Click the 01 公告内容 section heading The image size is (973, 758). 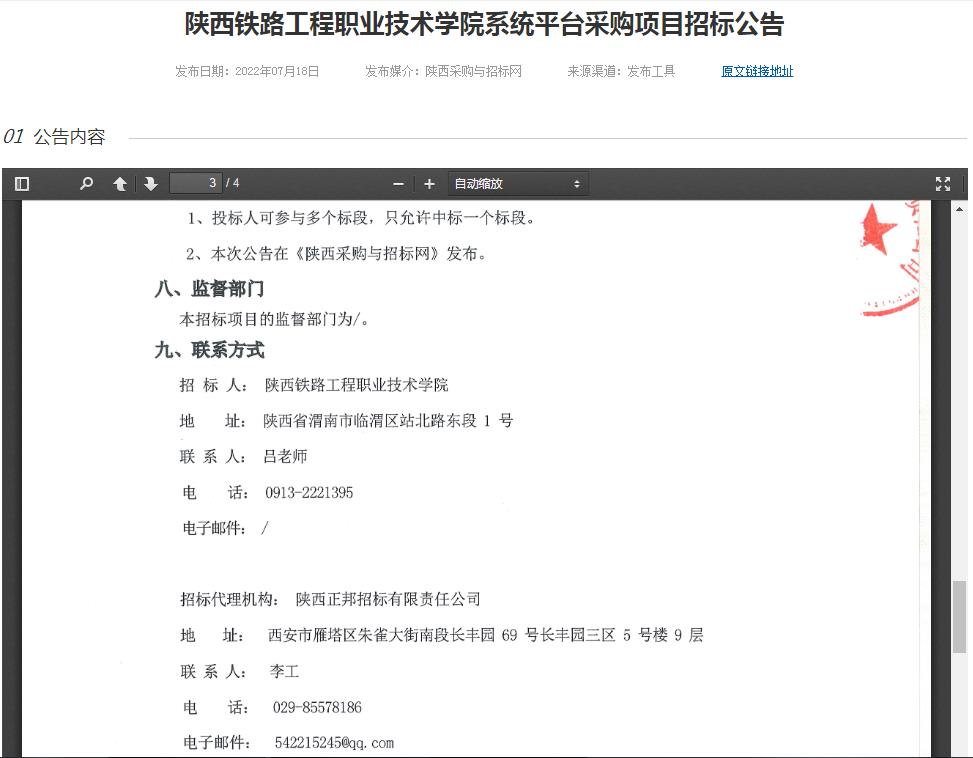coord(54,136)
